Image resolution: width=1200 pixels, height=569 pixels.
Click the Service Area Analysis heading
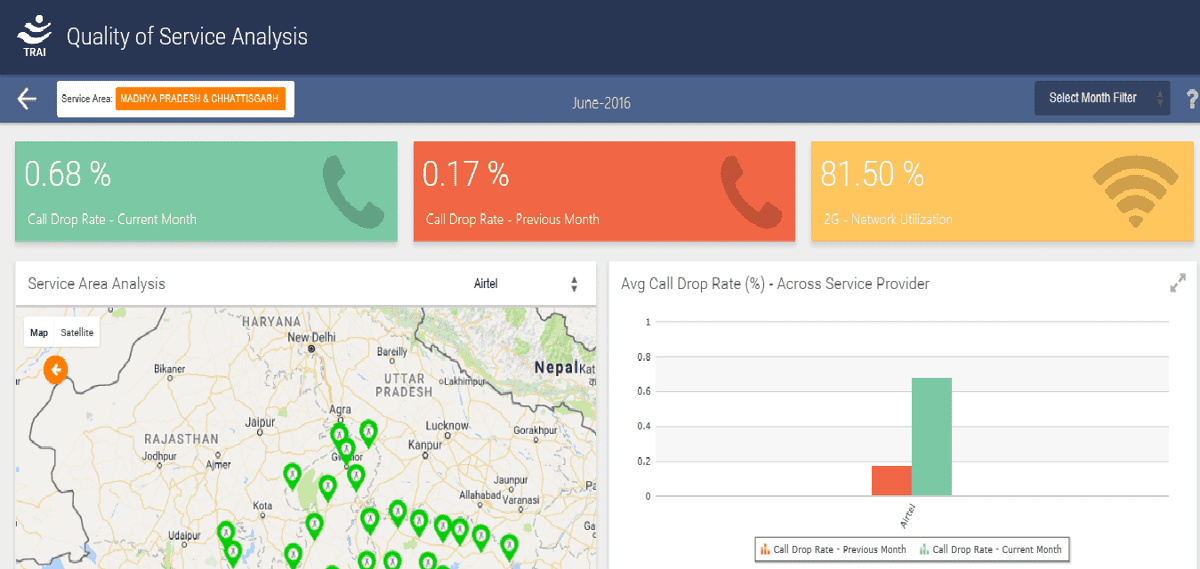97,284
